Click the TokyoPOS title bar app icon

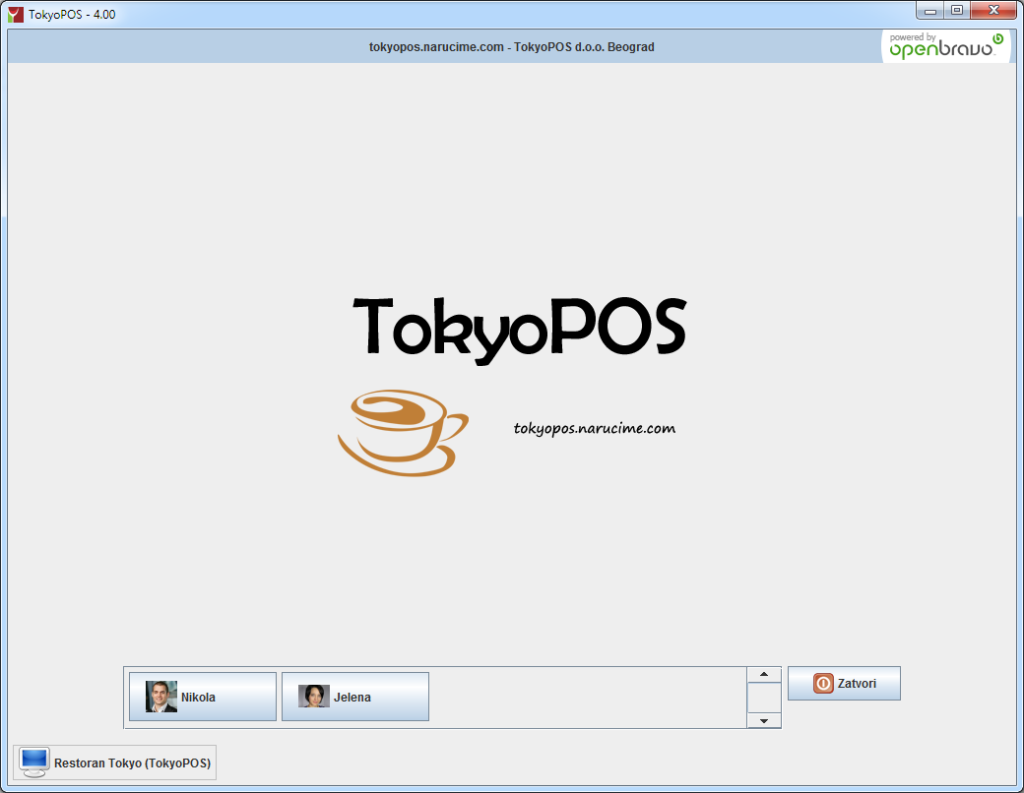click(16, 14)
